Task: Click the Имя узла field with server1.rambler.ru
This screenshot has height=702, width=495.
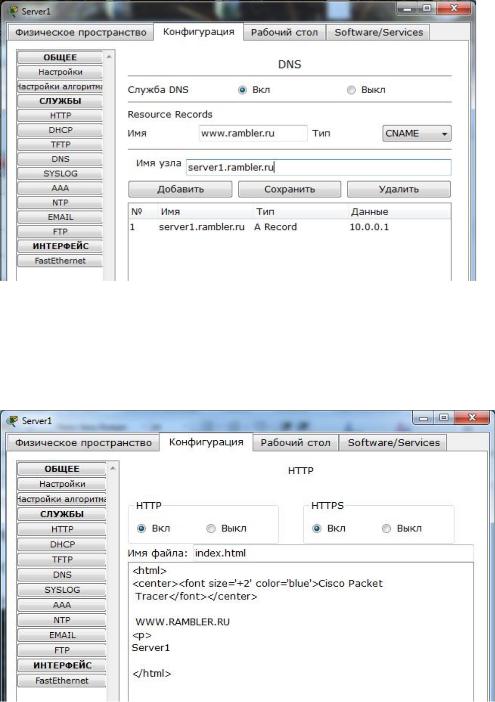Action: (x=318, y=167)
